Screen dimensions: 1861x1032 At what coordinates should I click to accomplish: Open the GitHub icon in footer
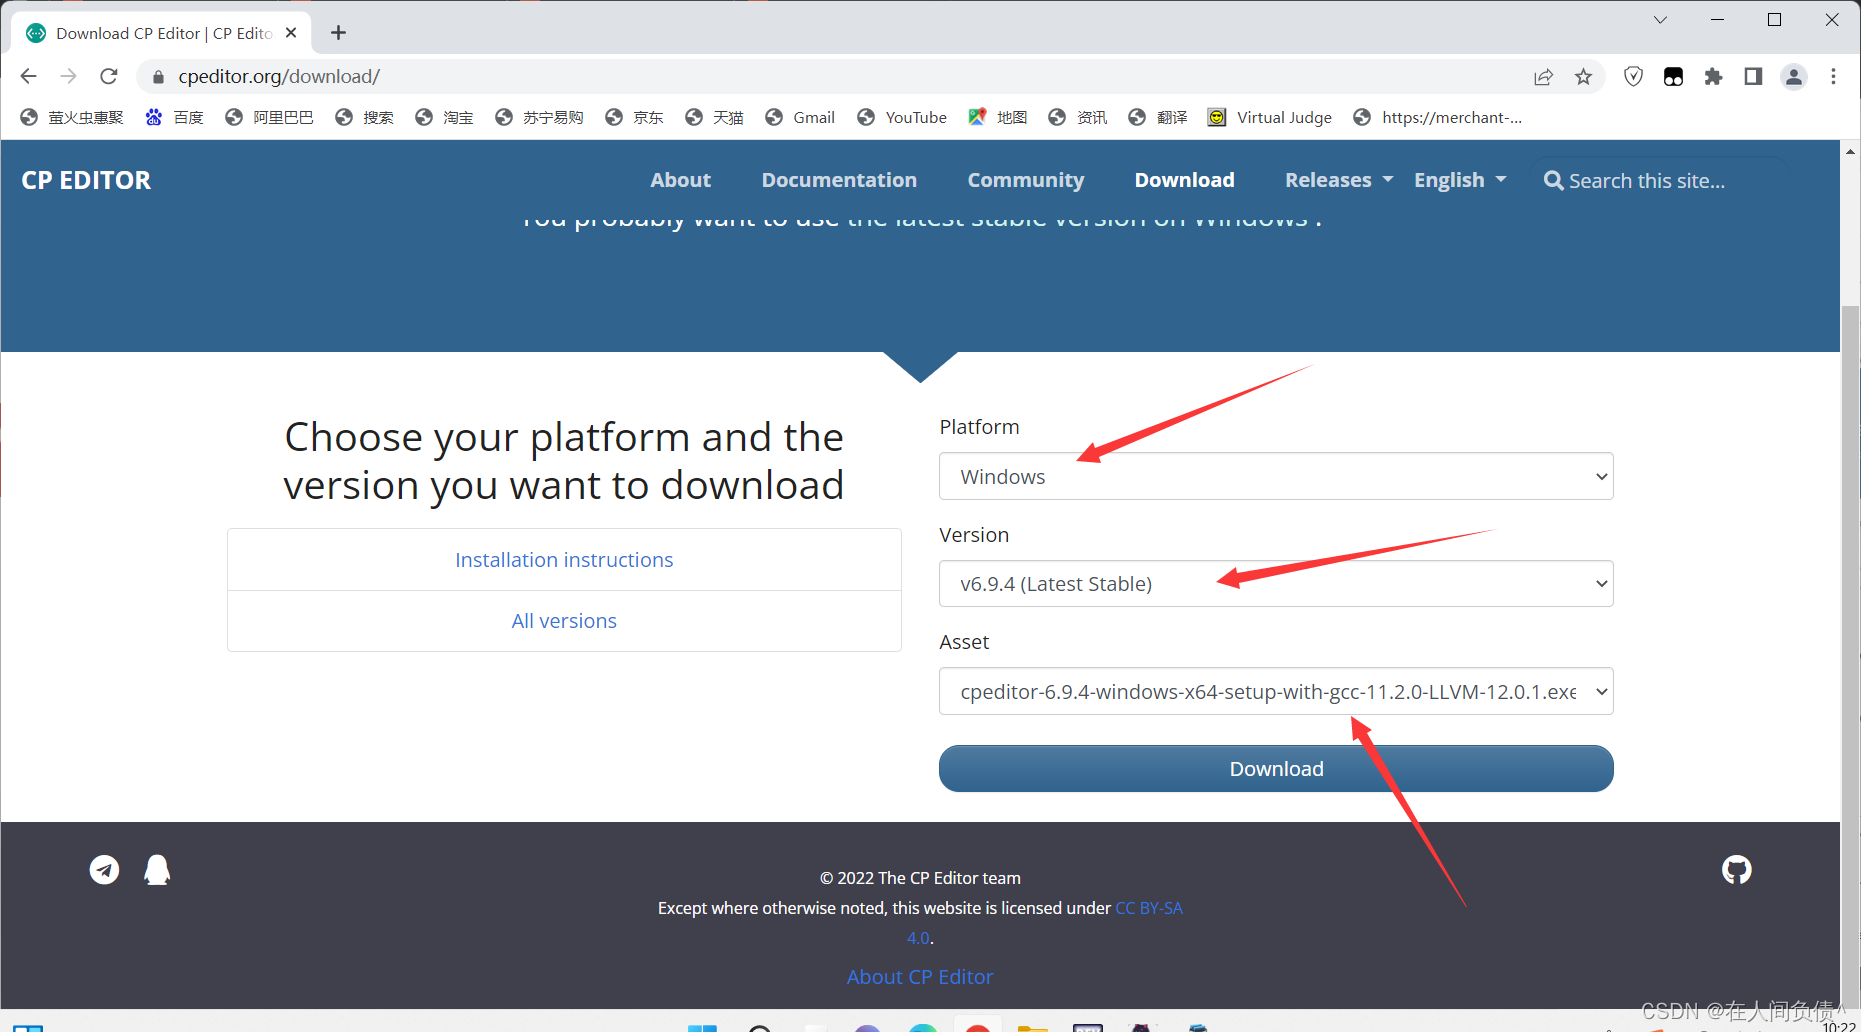[1737, 870]
